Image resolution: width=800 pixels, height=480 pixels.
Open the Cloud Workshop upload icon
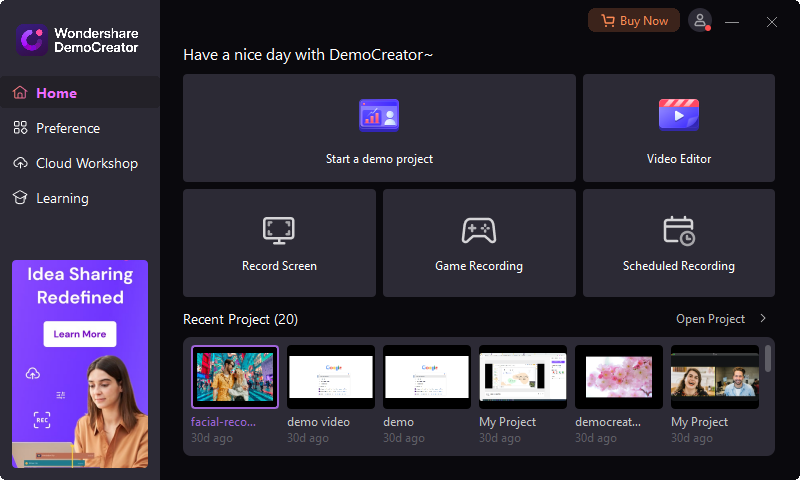(x=20, y=163)
